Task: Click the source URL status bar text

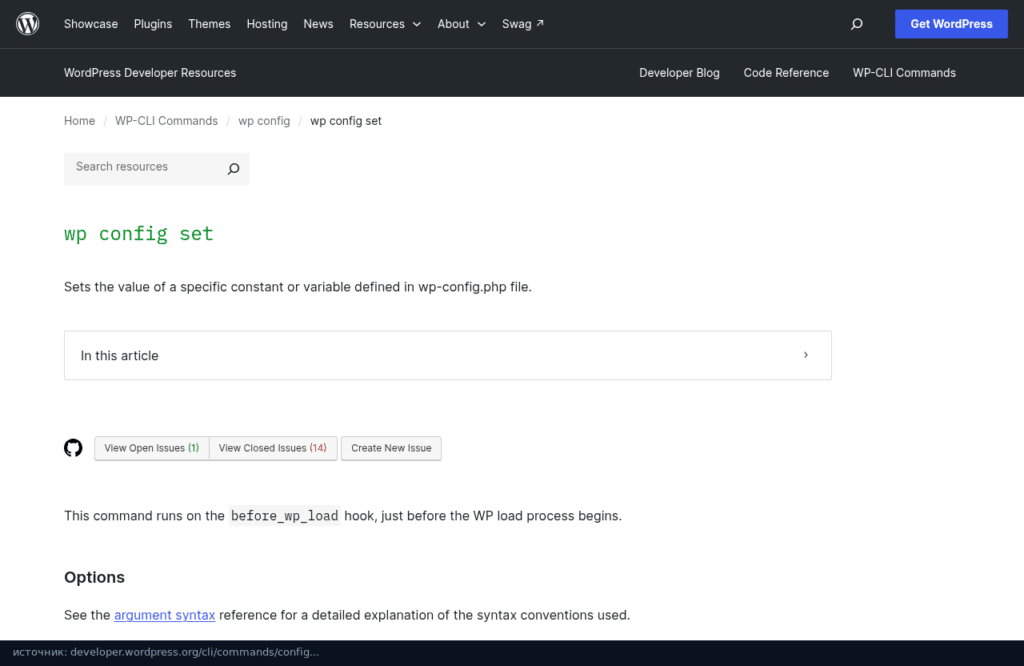Action: (166, 652)
